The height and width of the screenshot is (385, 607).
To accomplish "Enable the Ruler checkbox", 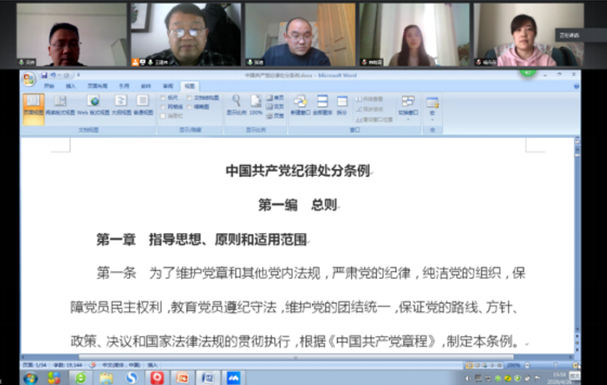I will (163, 98).
